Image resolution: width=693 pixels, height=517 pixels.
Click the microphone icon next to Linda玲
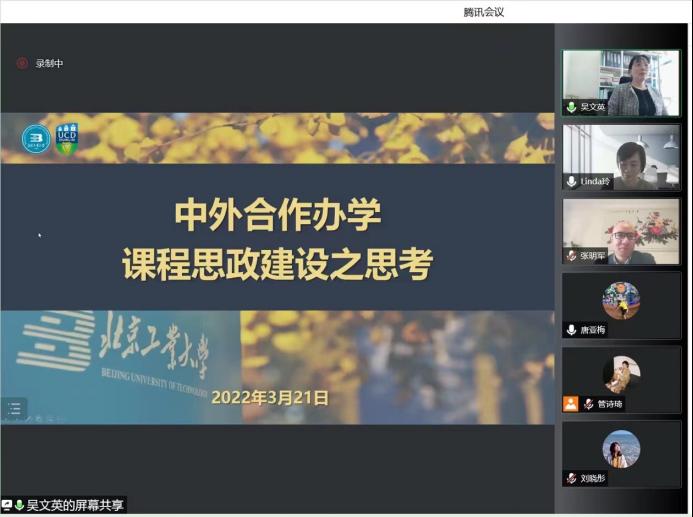(571, 181)
